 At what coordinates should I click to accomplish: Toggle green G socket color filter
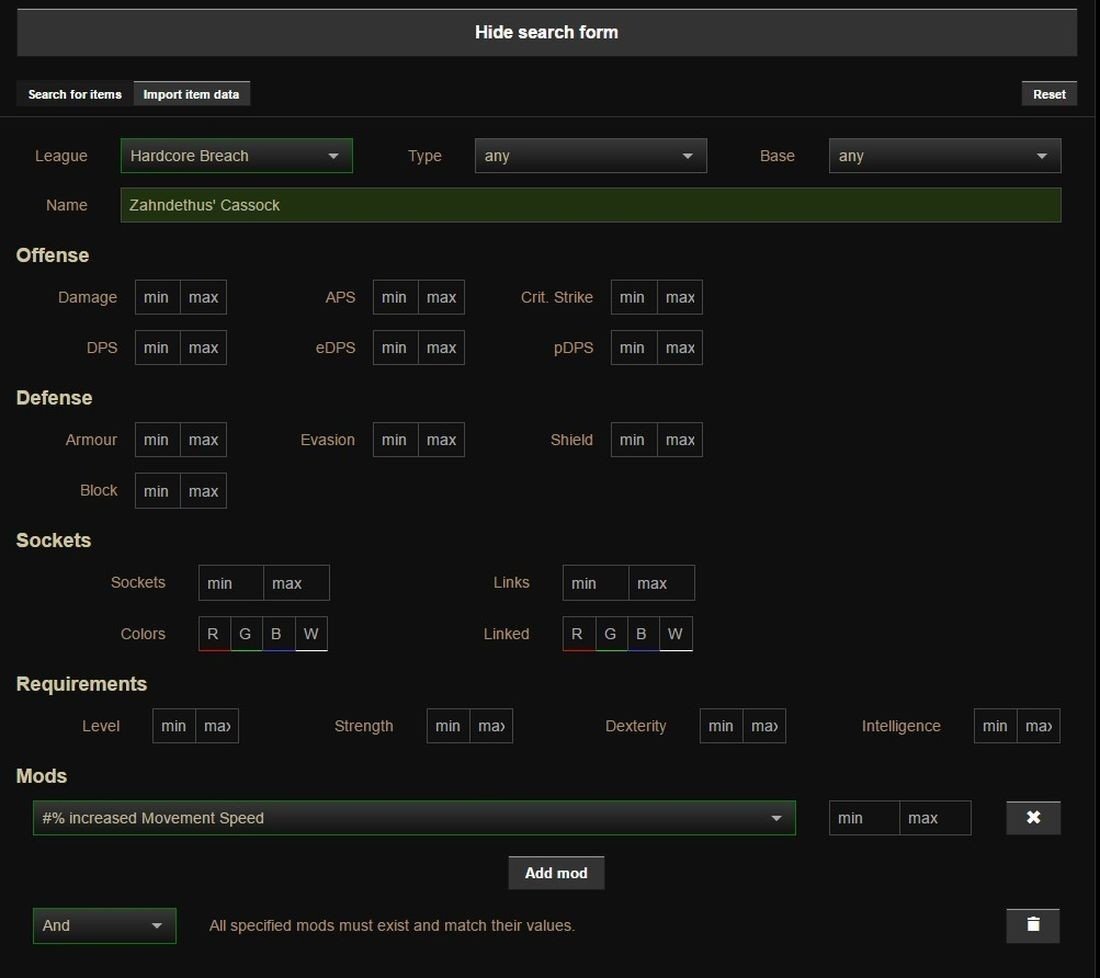tap(246, 634)
